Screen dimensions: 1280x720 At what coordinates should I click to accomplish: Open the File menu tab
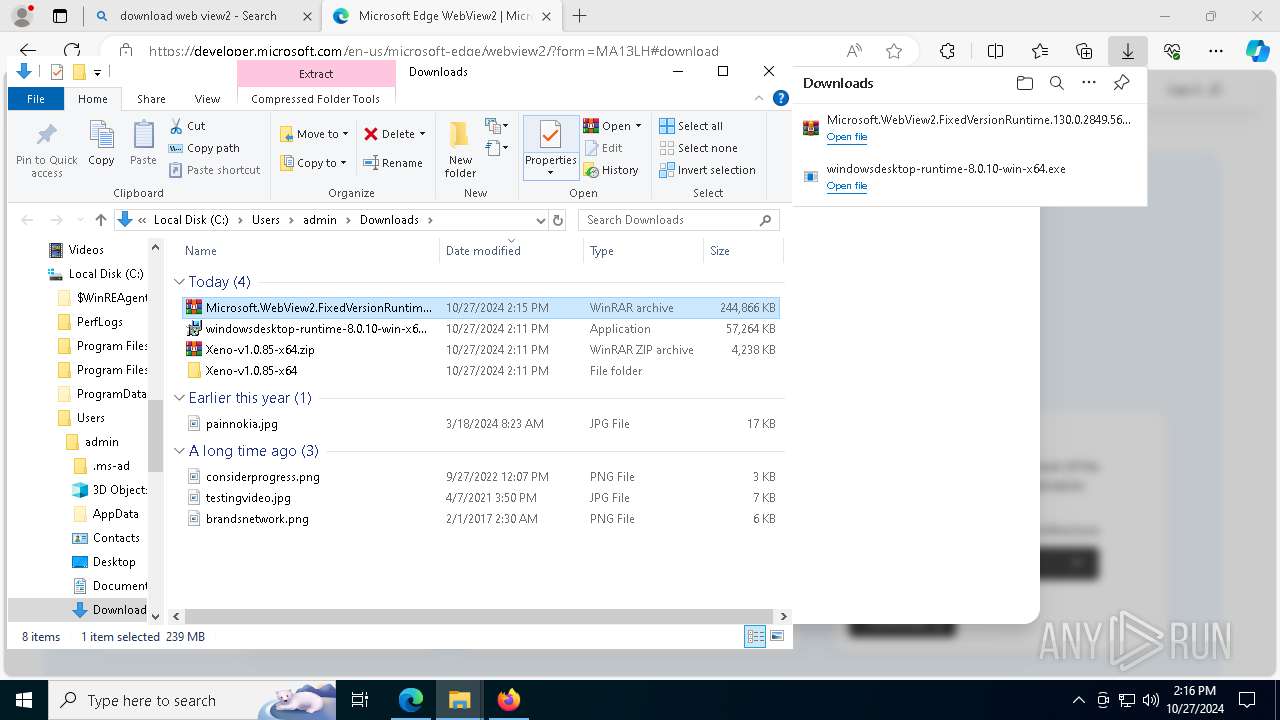pos(36,99)
